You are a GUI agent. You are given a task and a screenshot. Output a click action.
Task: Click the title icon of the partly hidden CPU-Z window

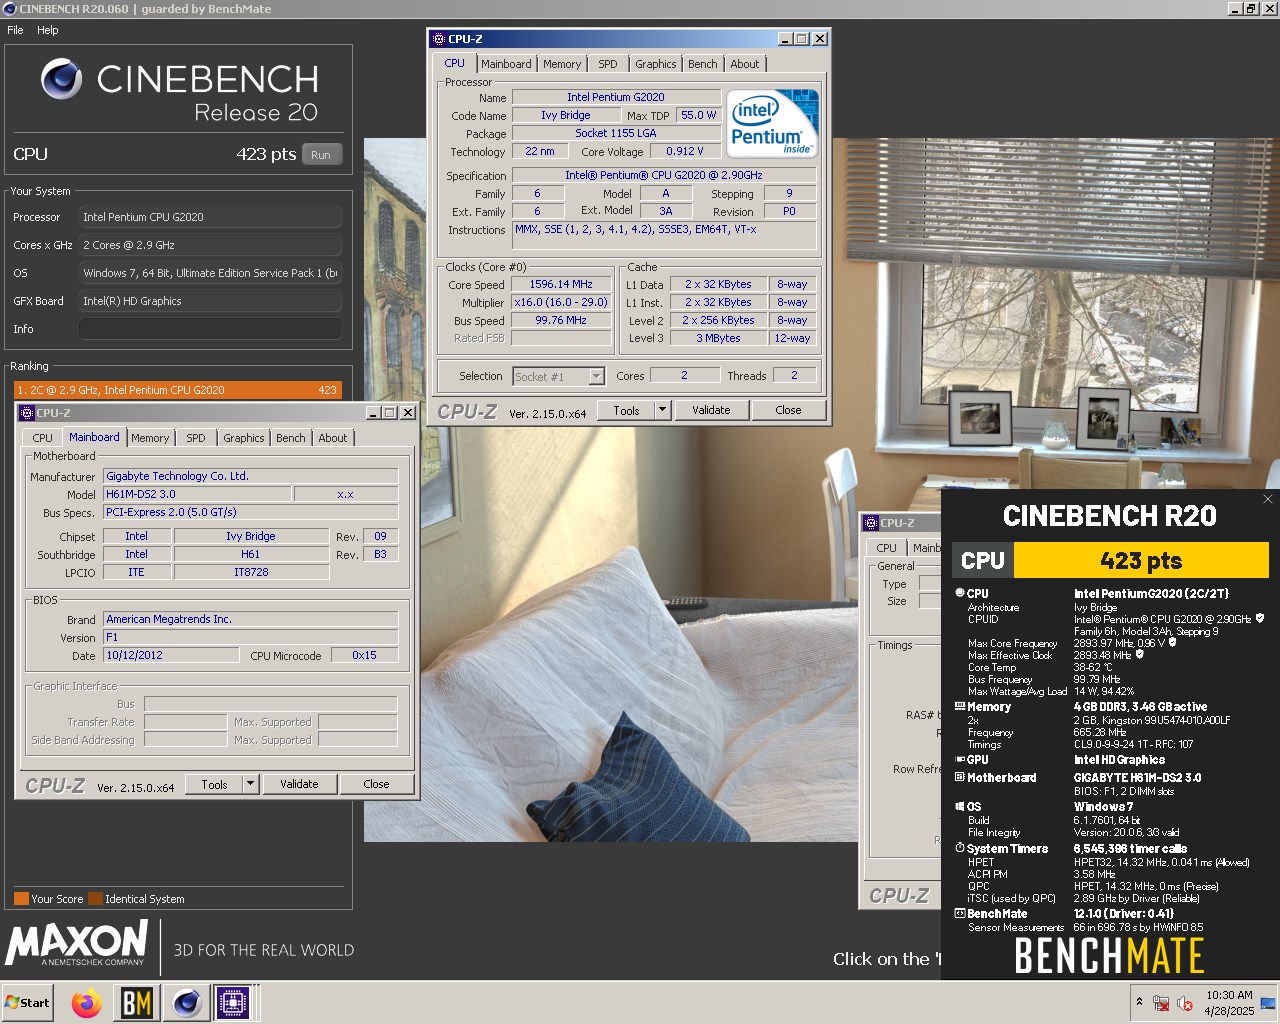point(871,523)
